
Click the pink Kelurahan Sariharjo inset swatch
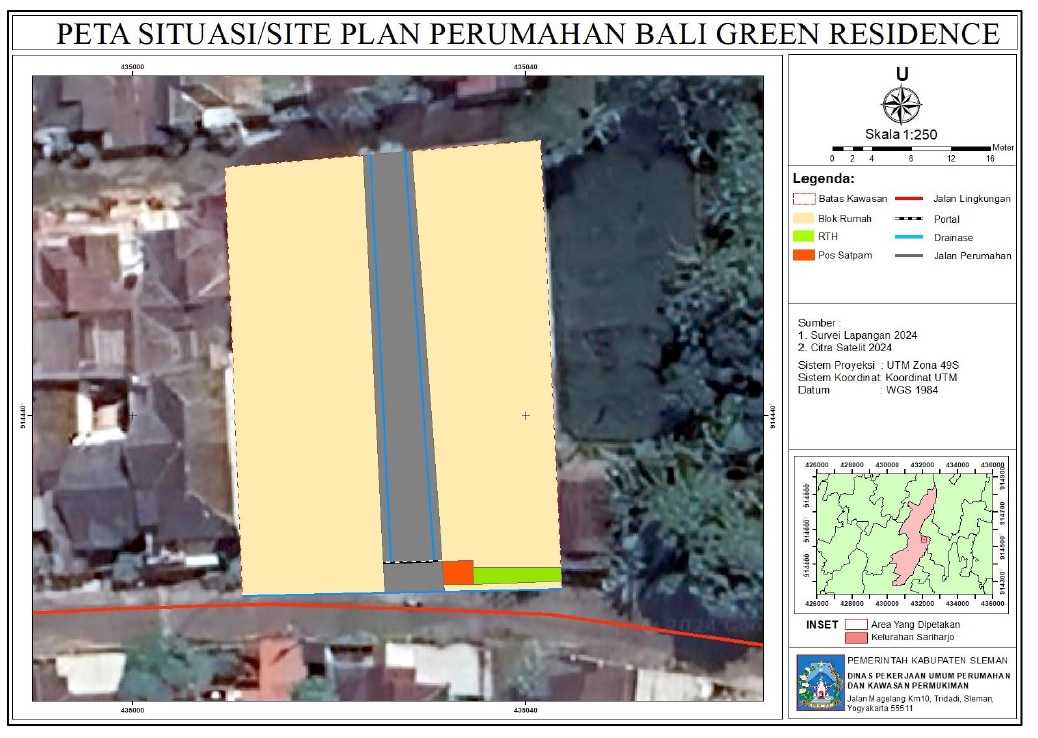856,637
